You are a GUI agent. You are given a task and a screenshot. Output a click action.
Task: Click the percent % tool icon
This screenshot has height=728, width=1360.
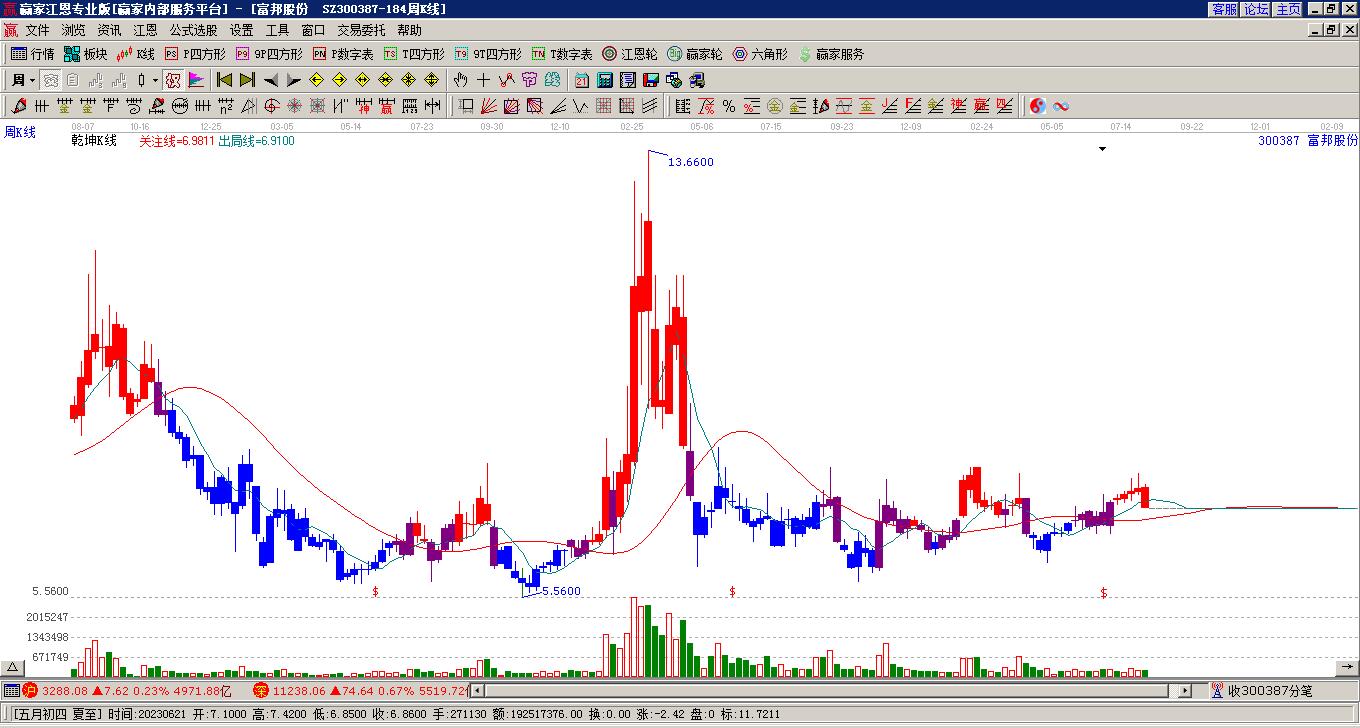729,105
